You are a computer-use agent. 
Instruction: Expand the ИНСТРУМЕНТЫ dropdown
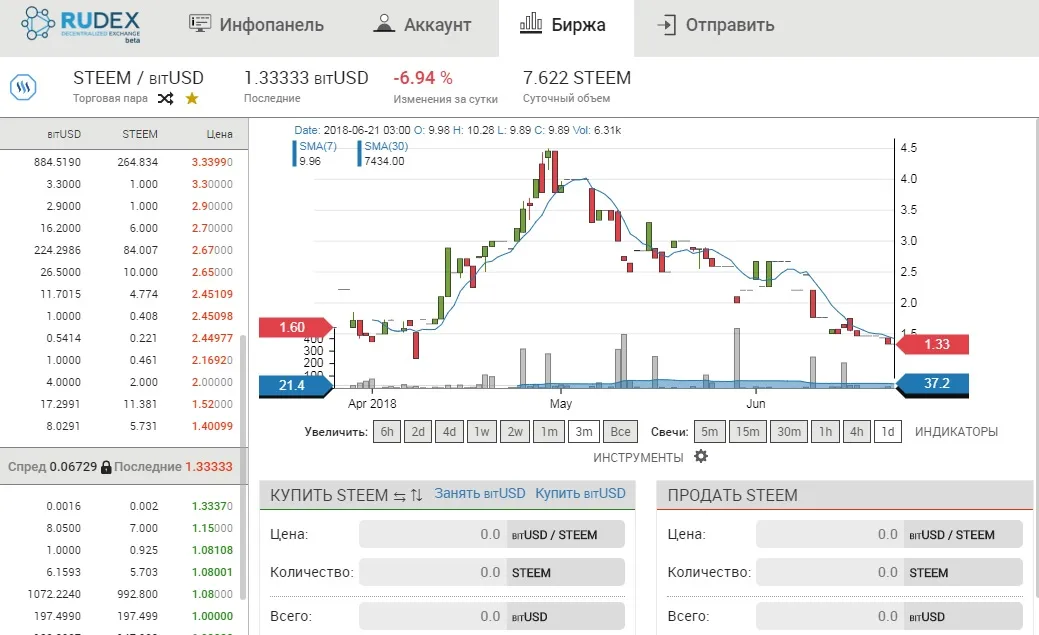click(638, 457)
